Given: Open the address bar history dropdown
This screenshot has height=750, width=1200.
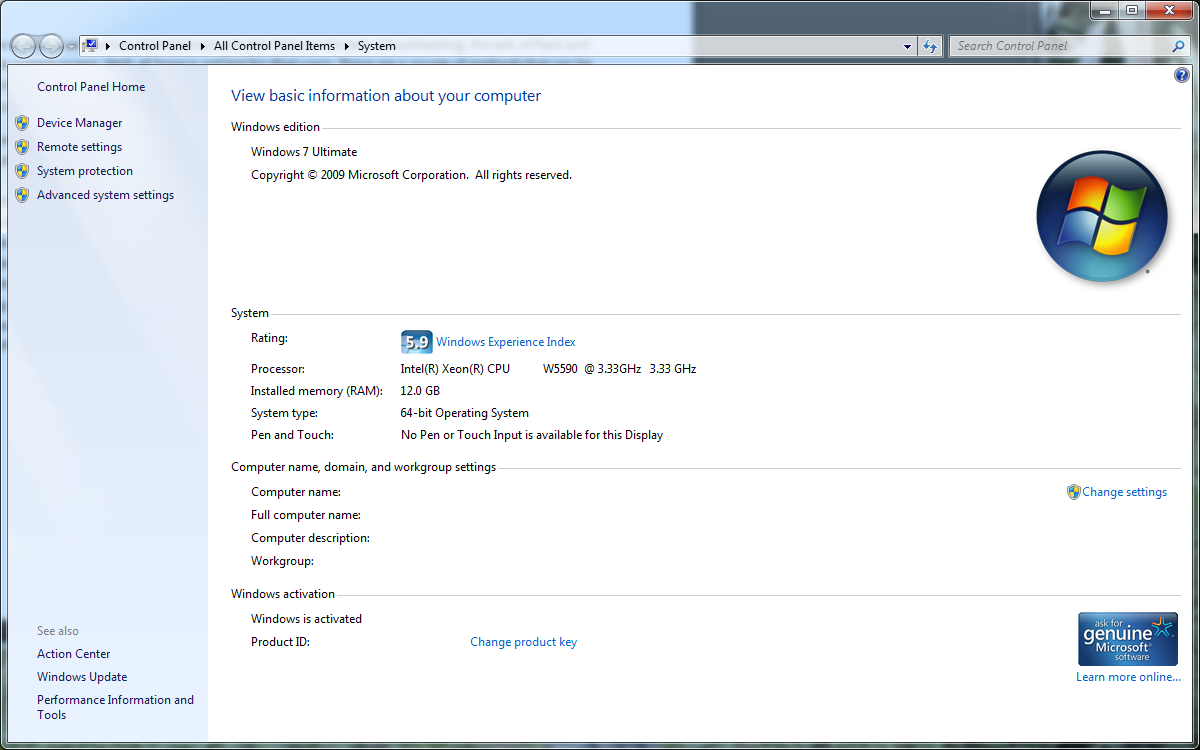Looking at the screenshot, I should click(907, 46).
